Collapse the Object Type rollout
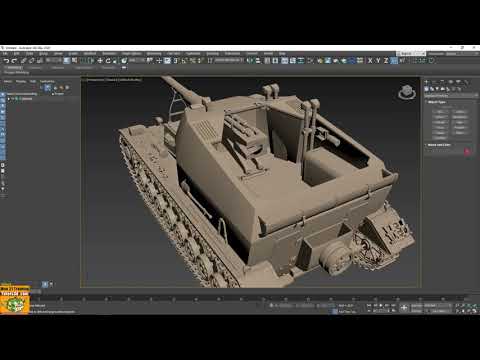 (x=437, y=102)
